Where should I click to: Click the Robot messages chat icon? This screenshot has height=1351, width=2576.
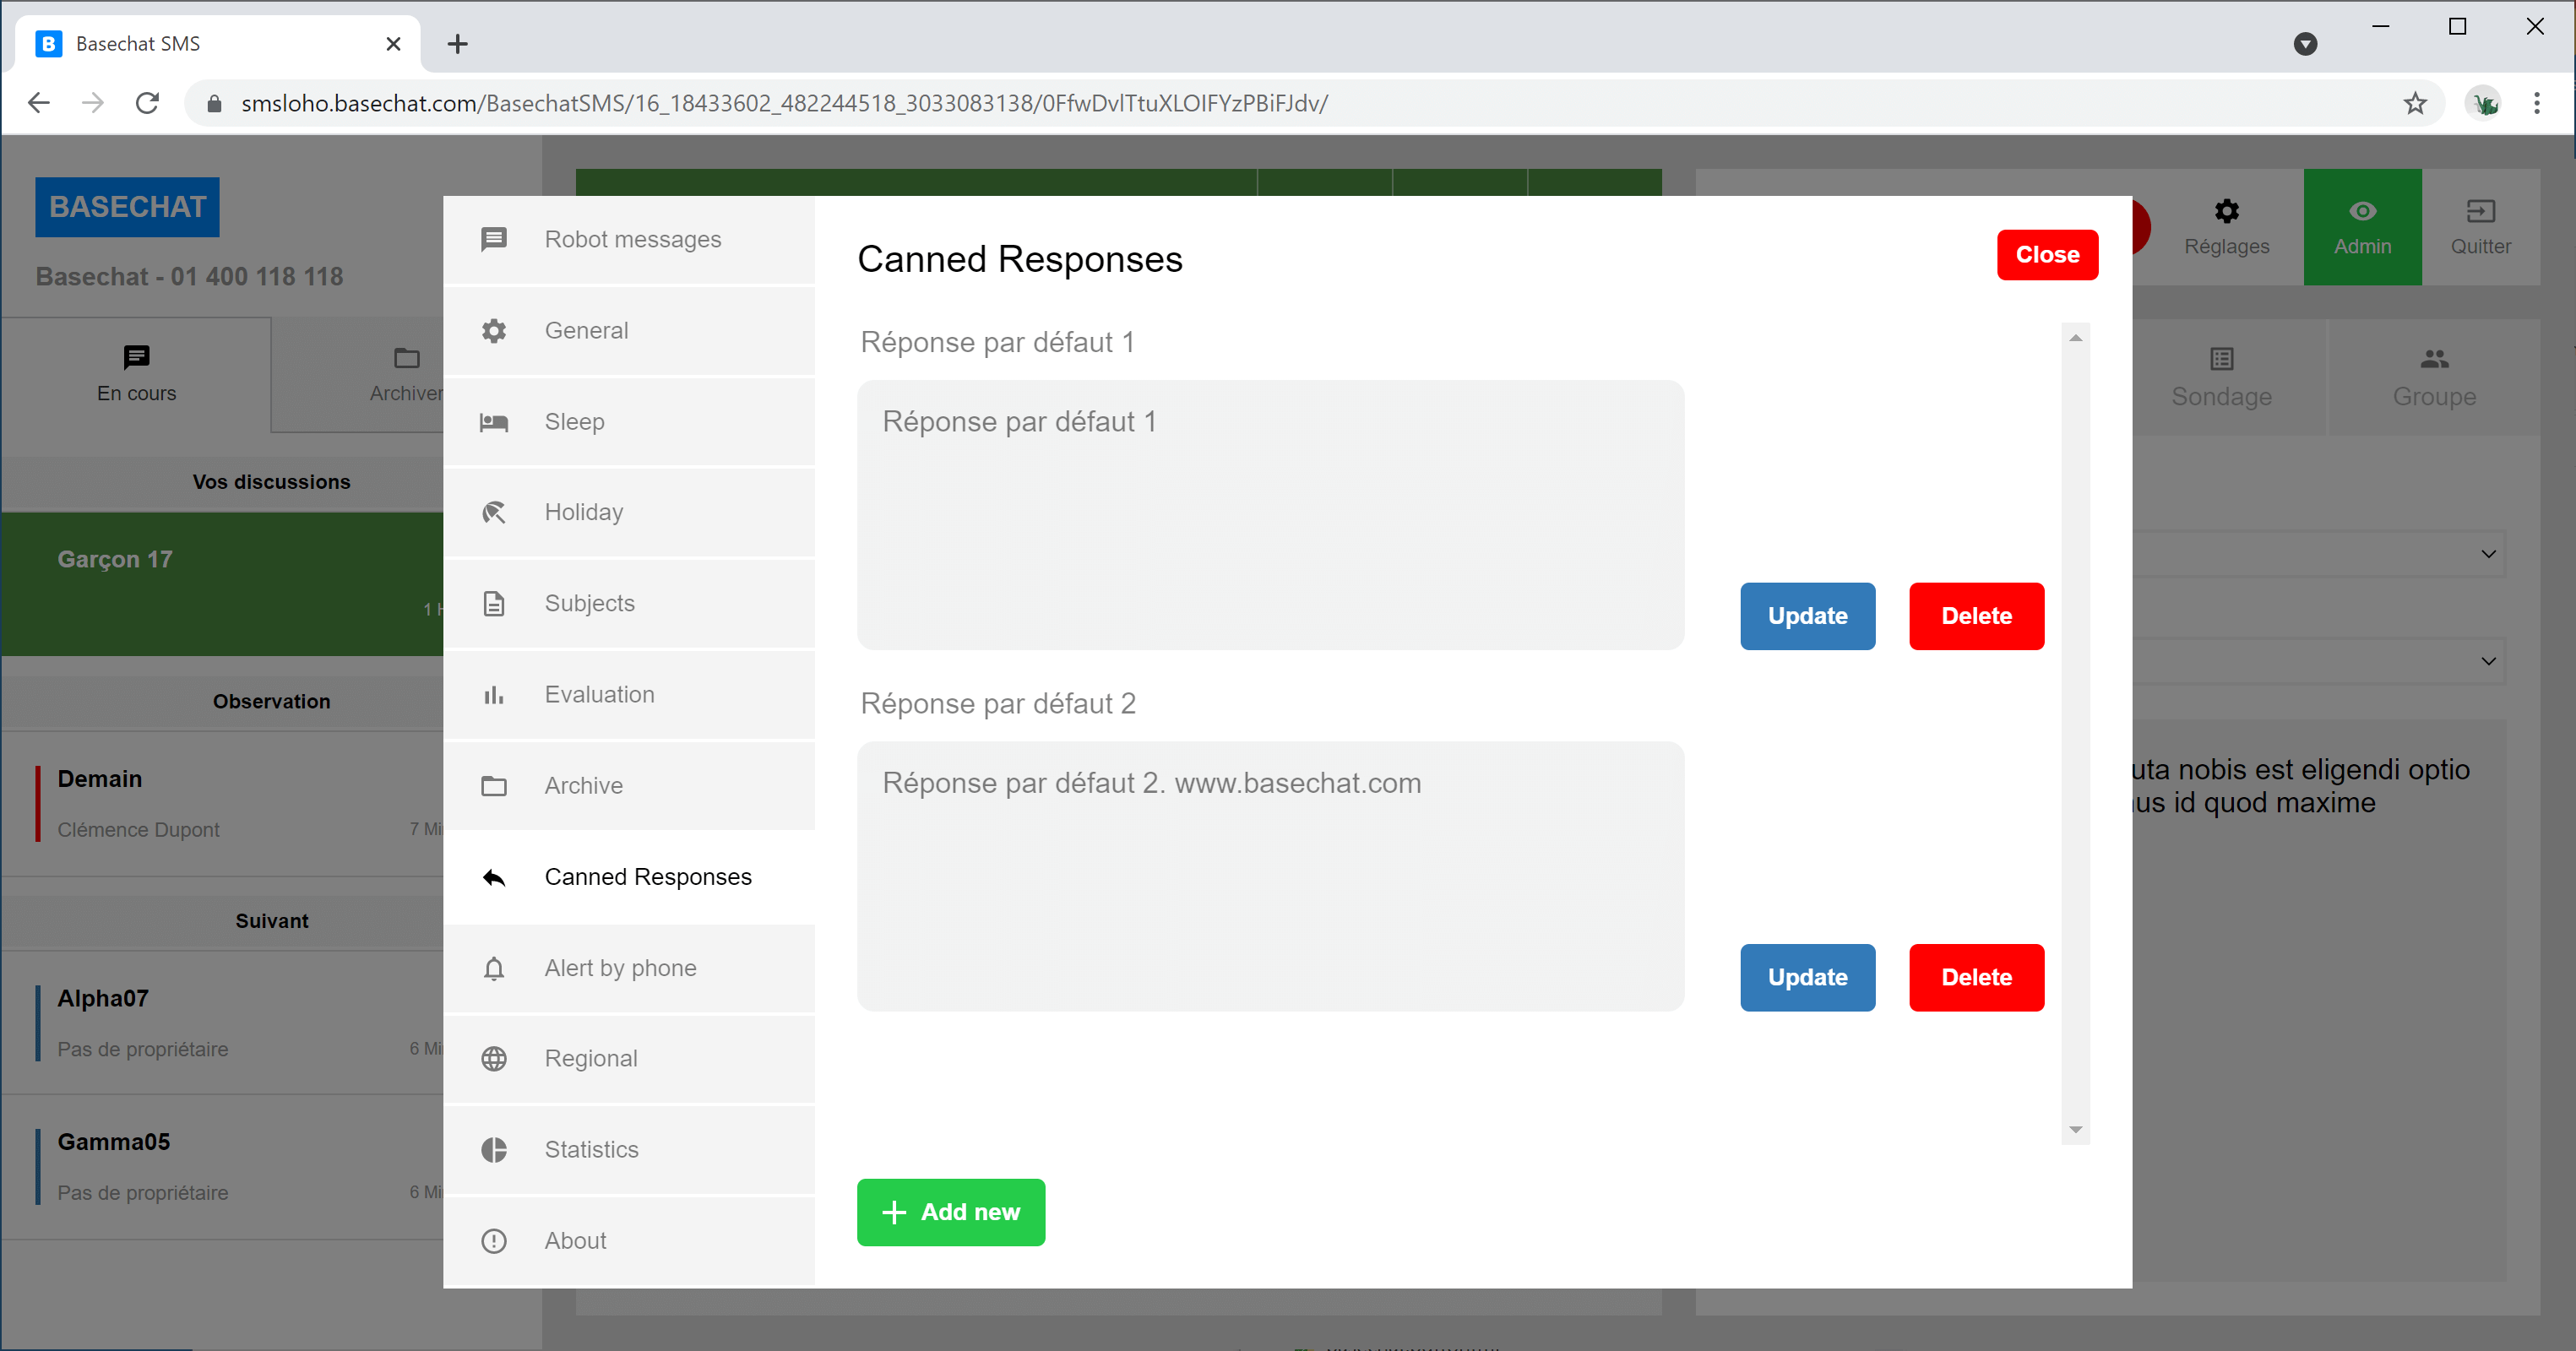494,240
